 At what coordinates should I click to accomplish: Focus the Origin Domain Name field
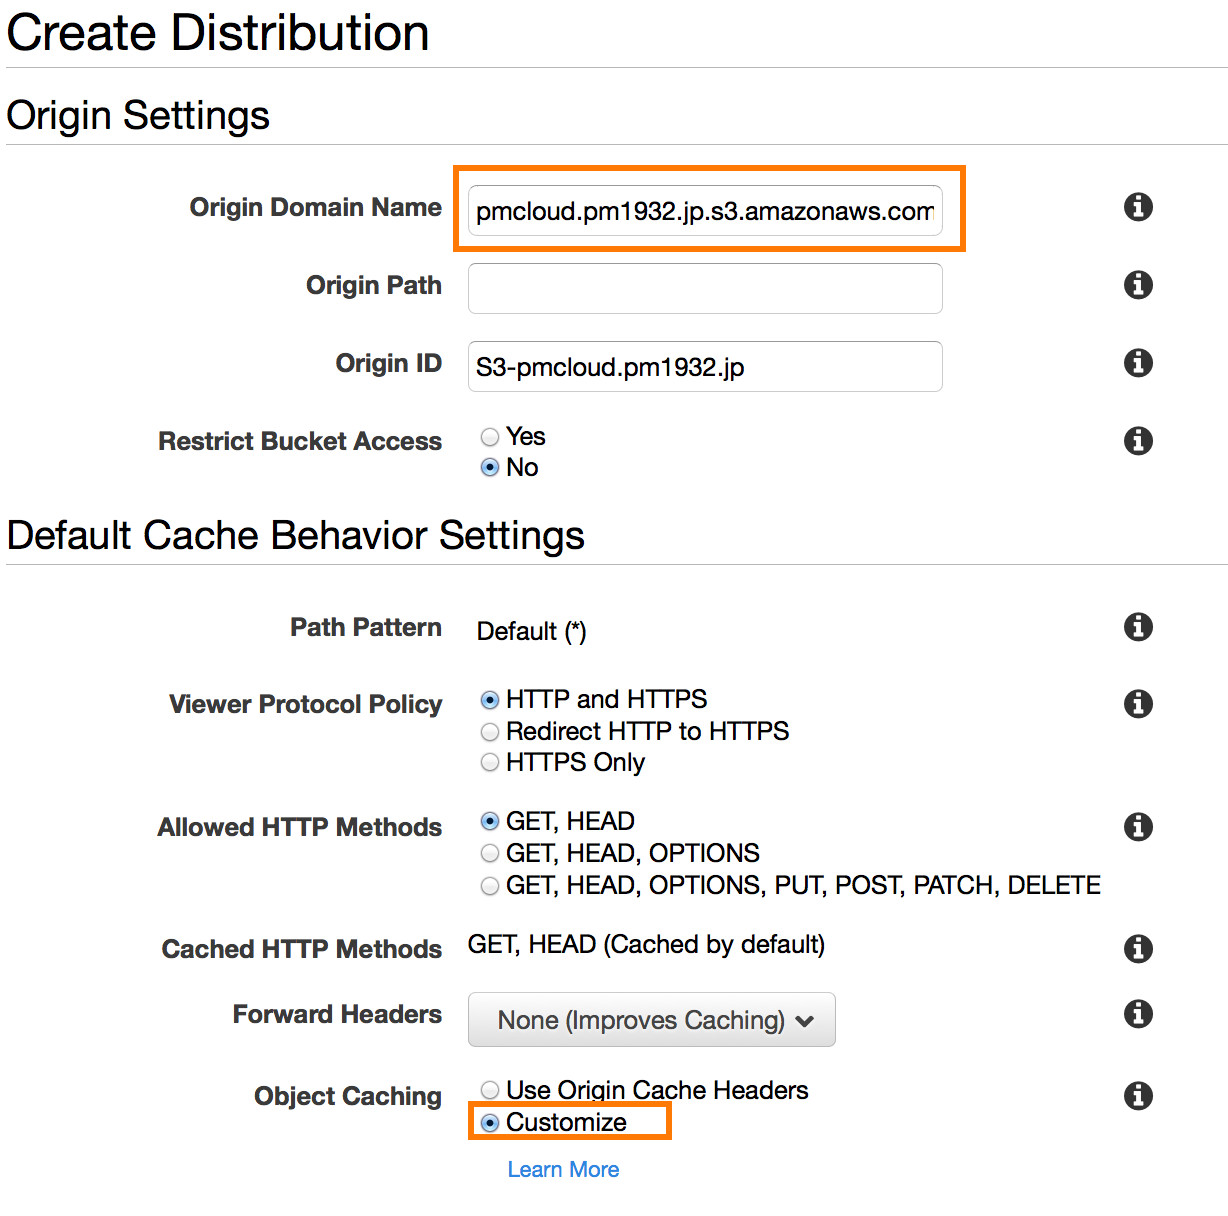705,211
